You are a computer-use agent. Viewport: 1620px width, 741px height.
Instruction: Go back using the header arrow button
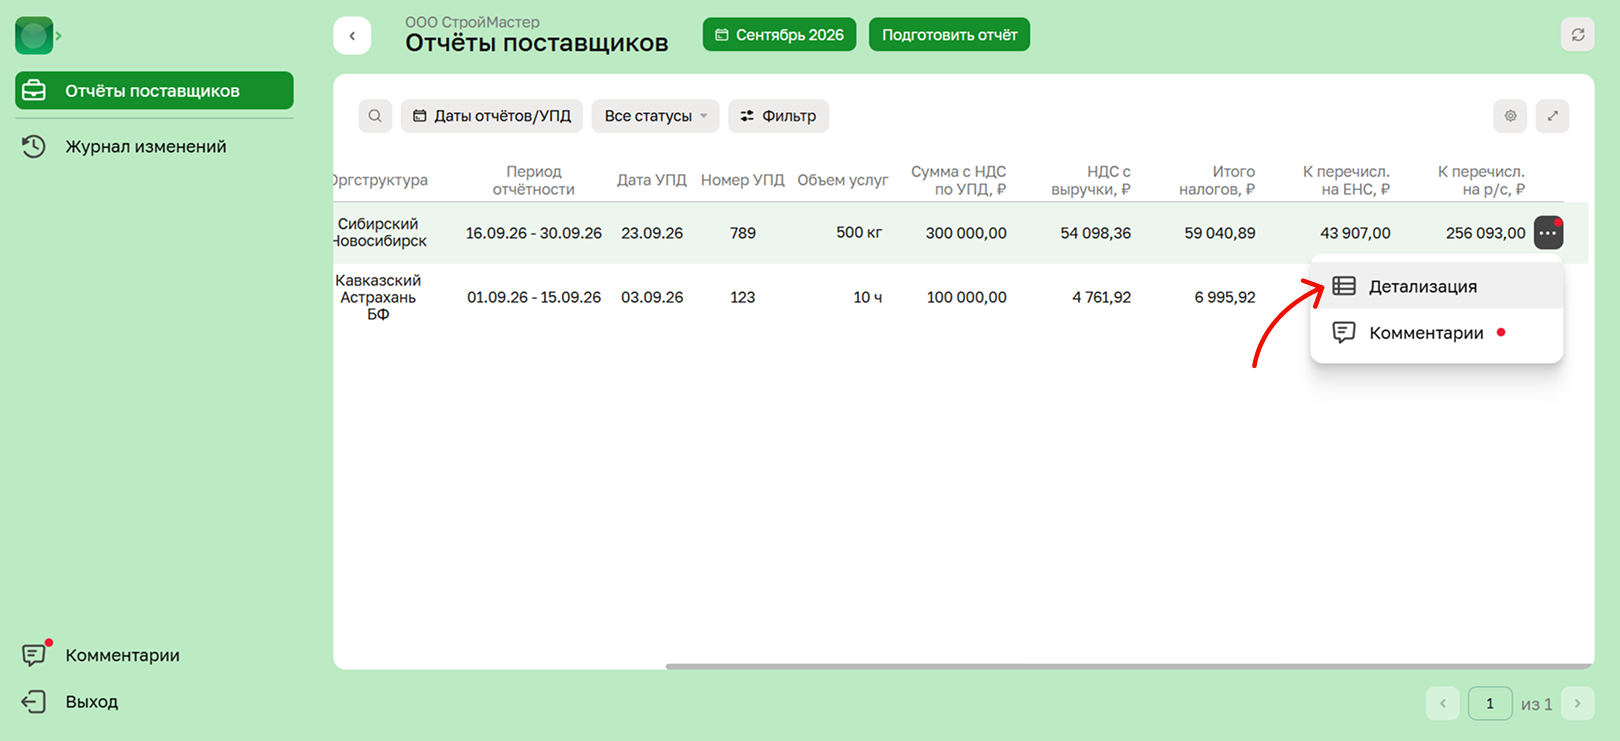pos(352,36)
